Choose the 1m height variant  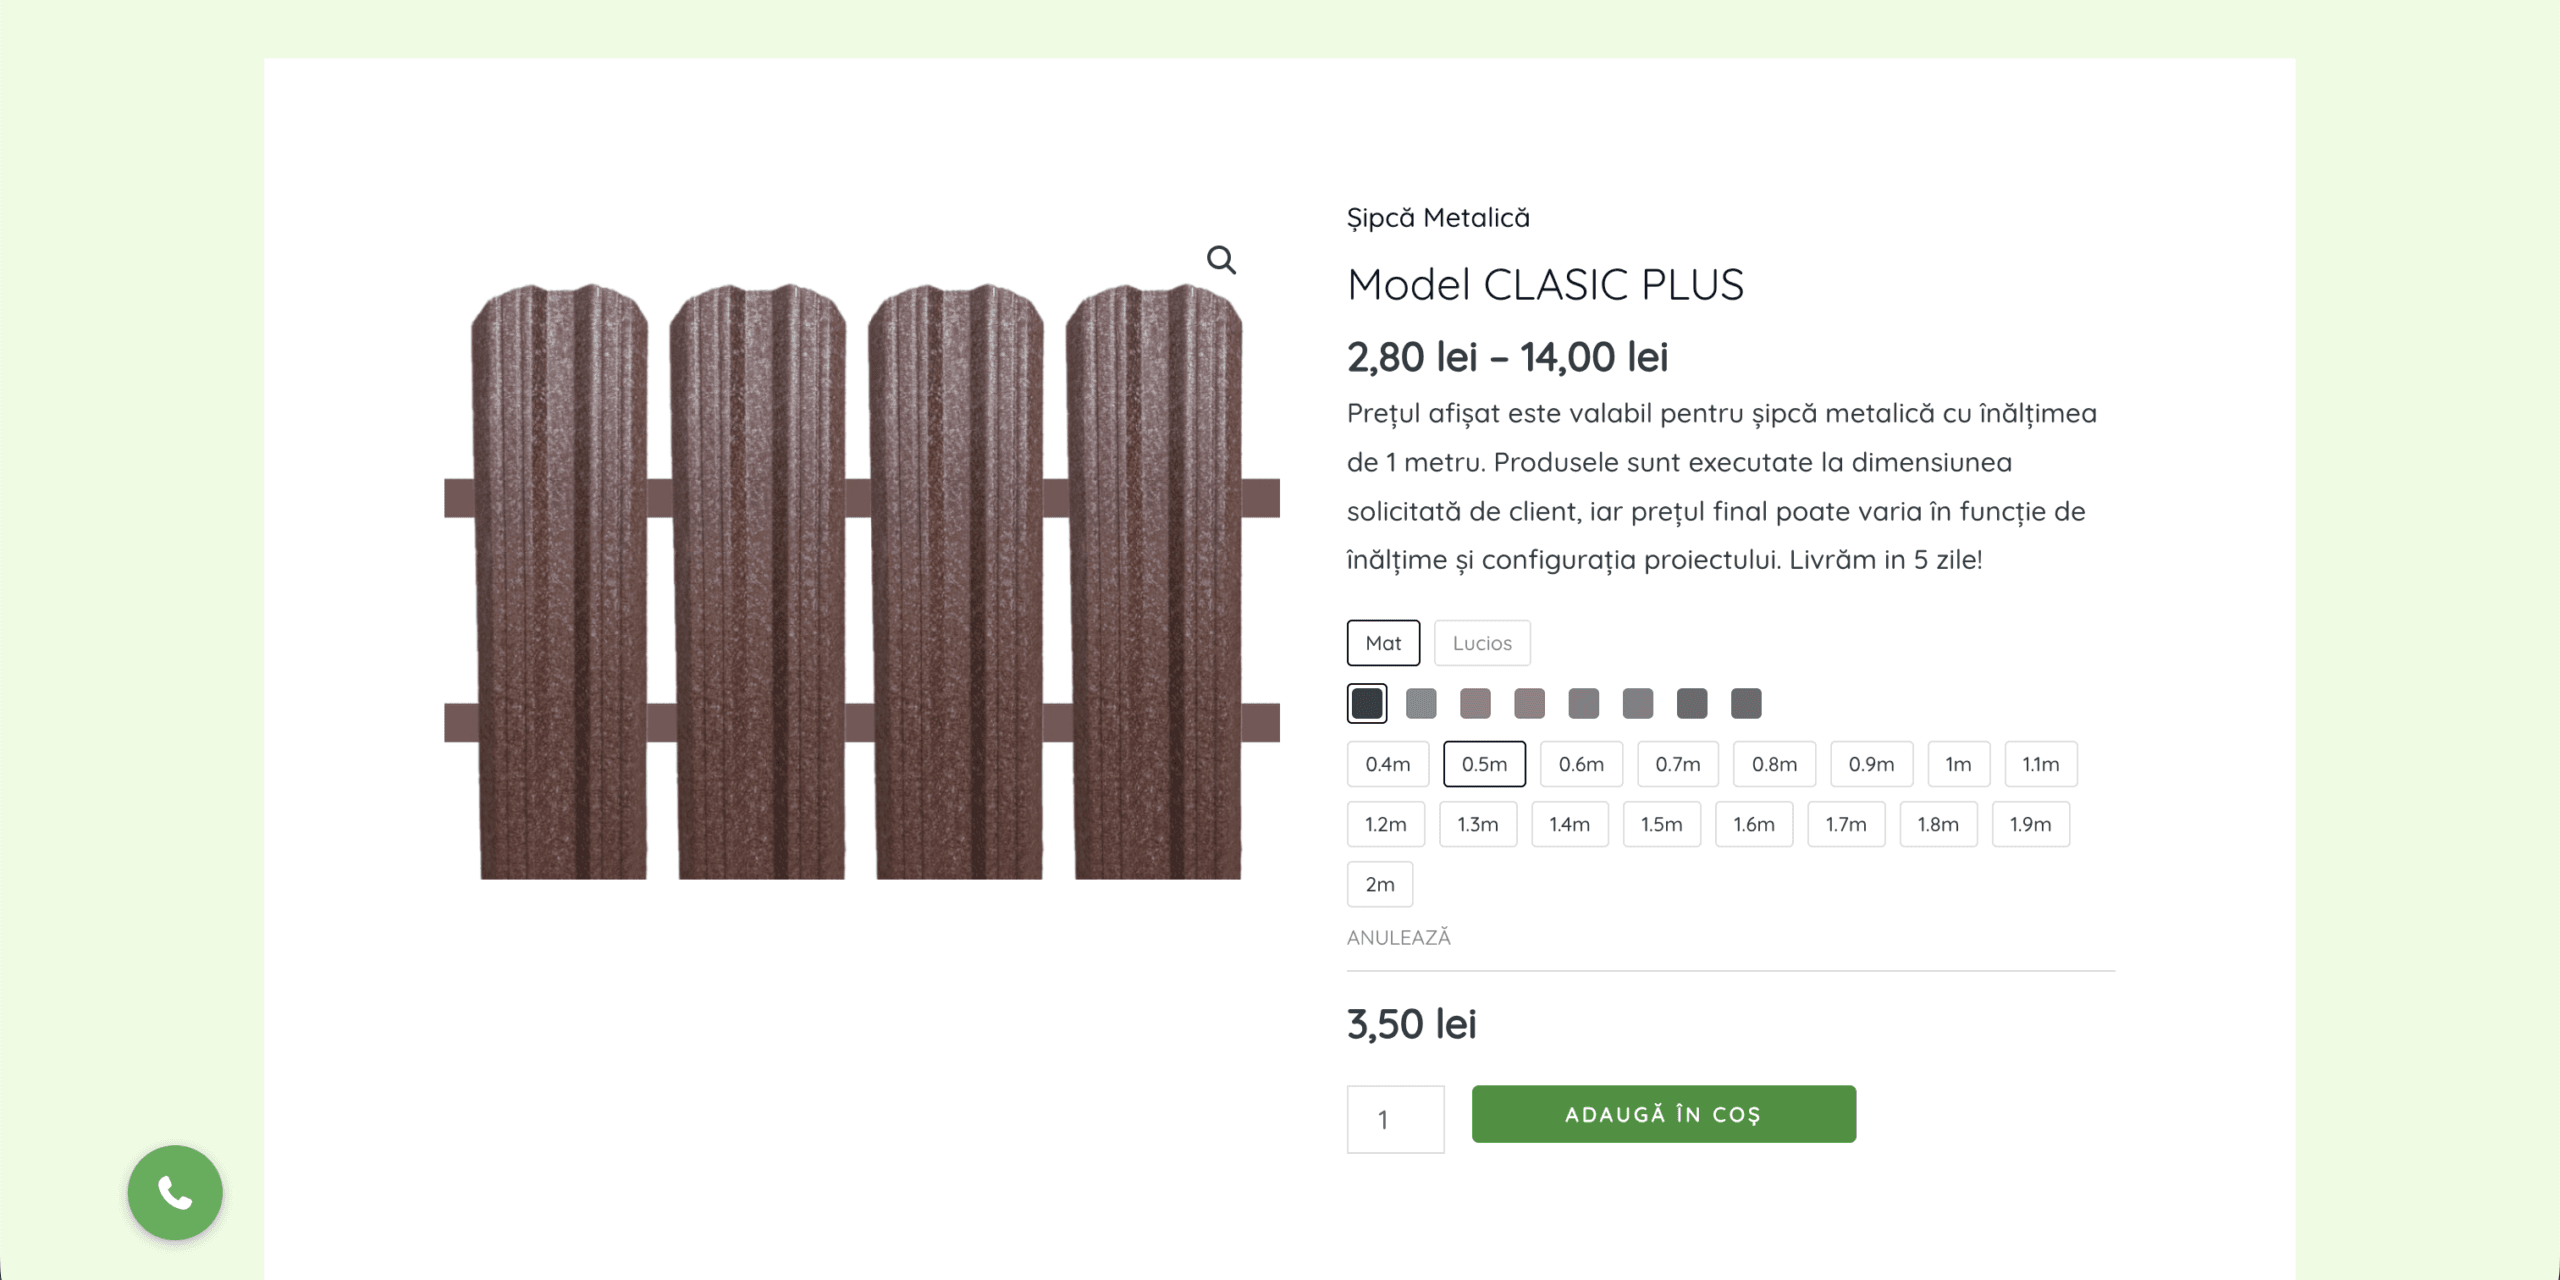coord(1958,764)
